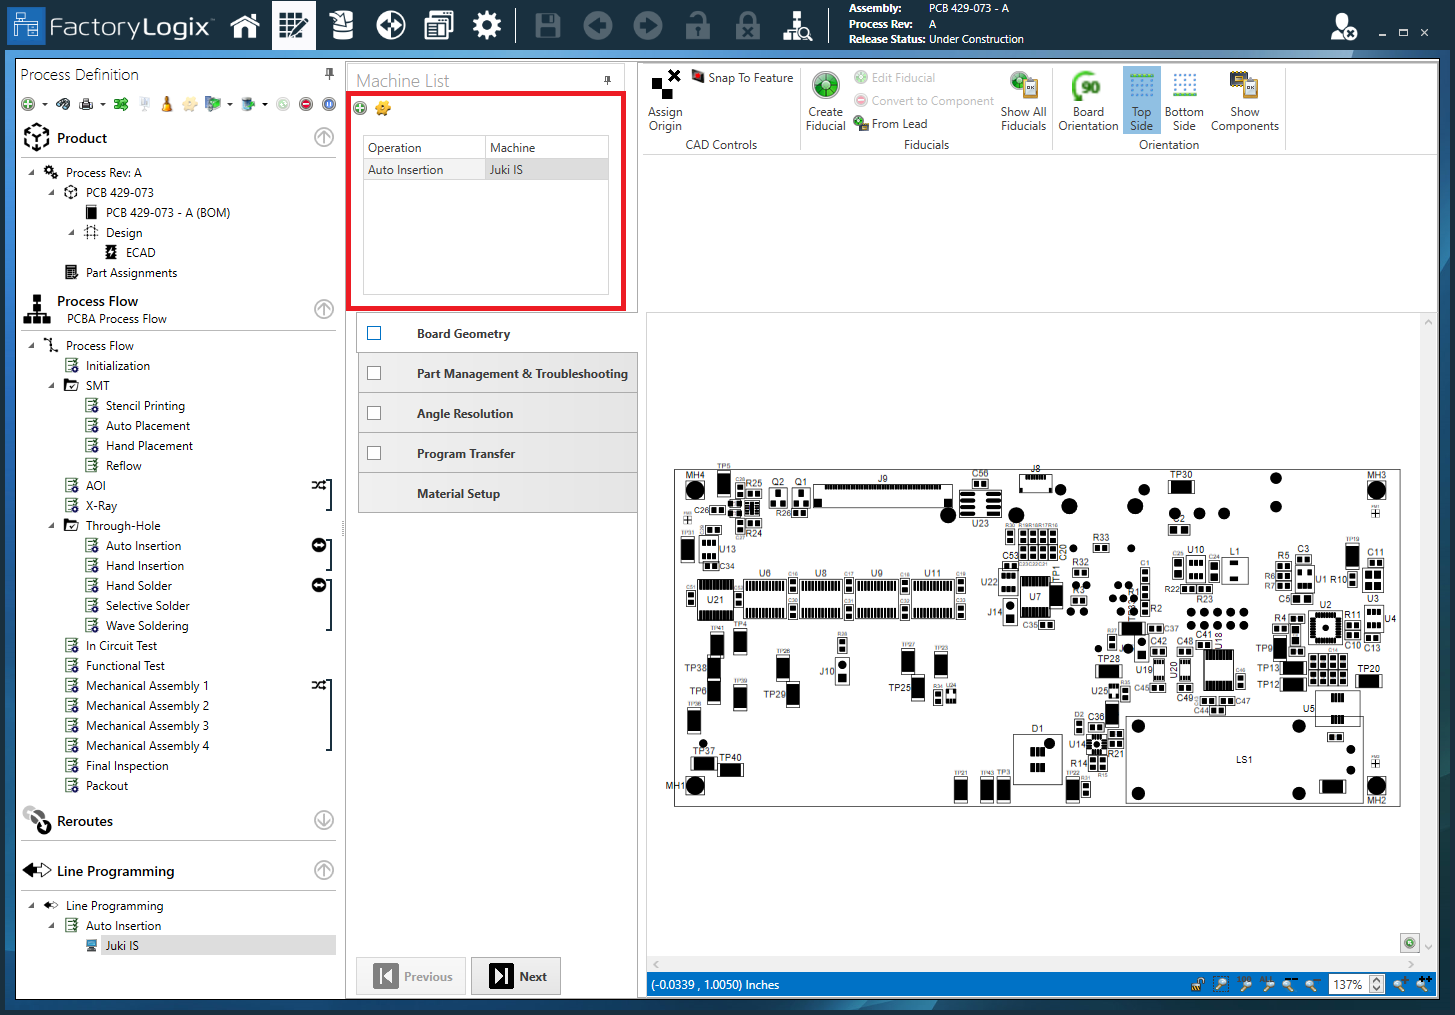Click the Home icon in top bar
Image resolution: width=1455 pixels, height=1015 pixels.
coord(245,26)
